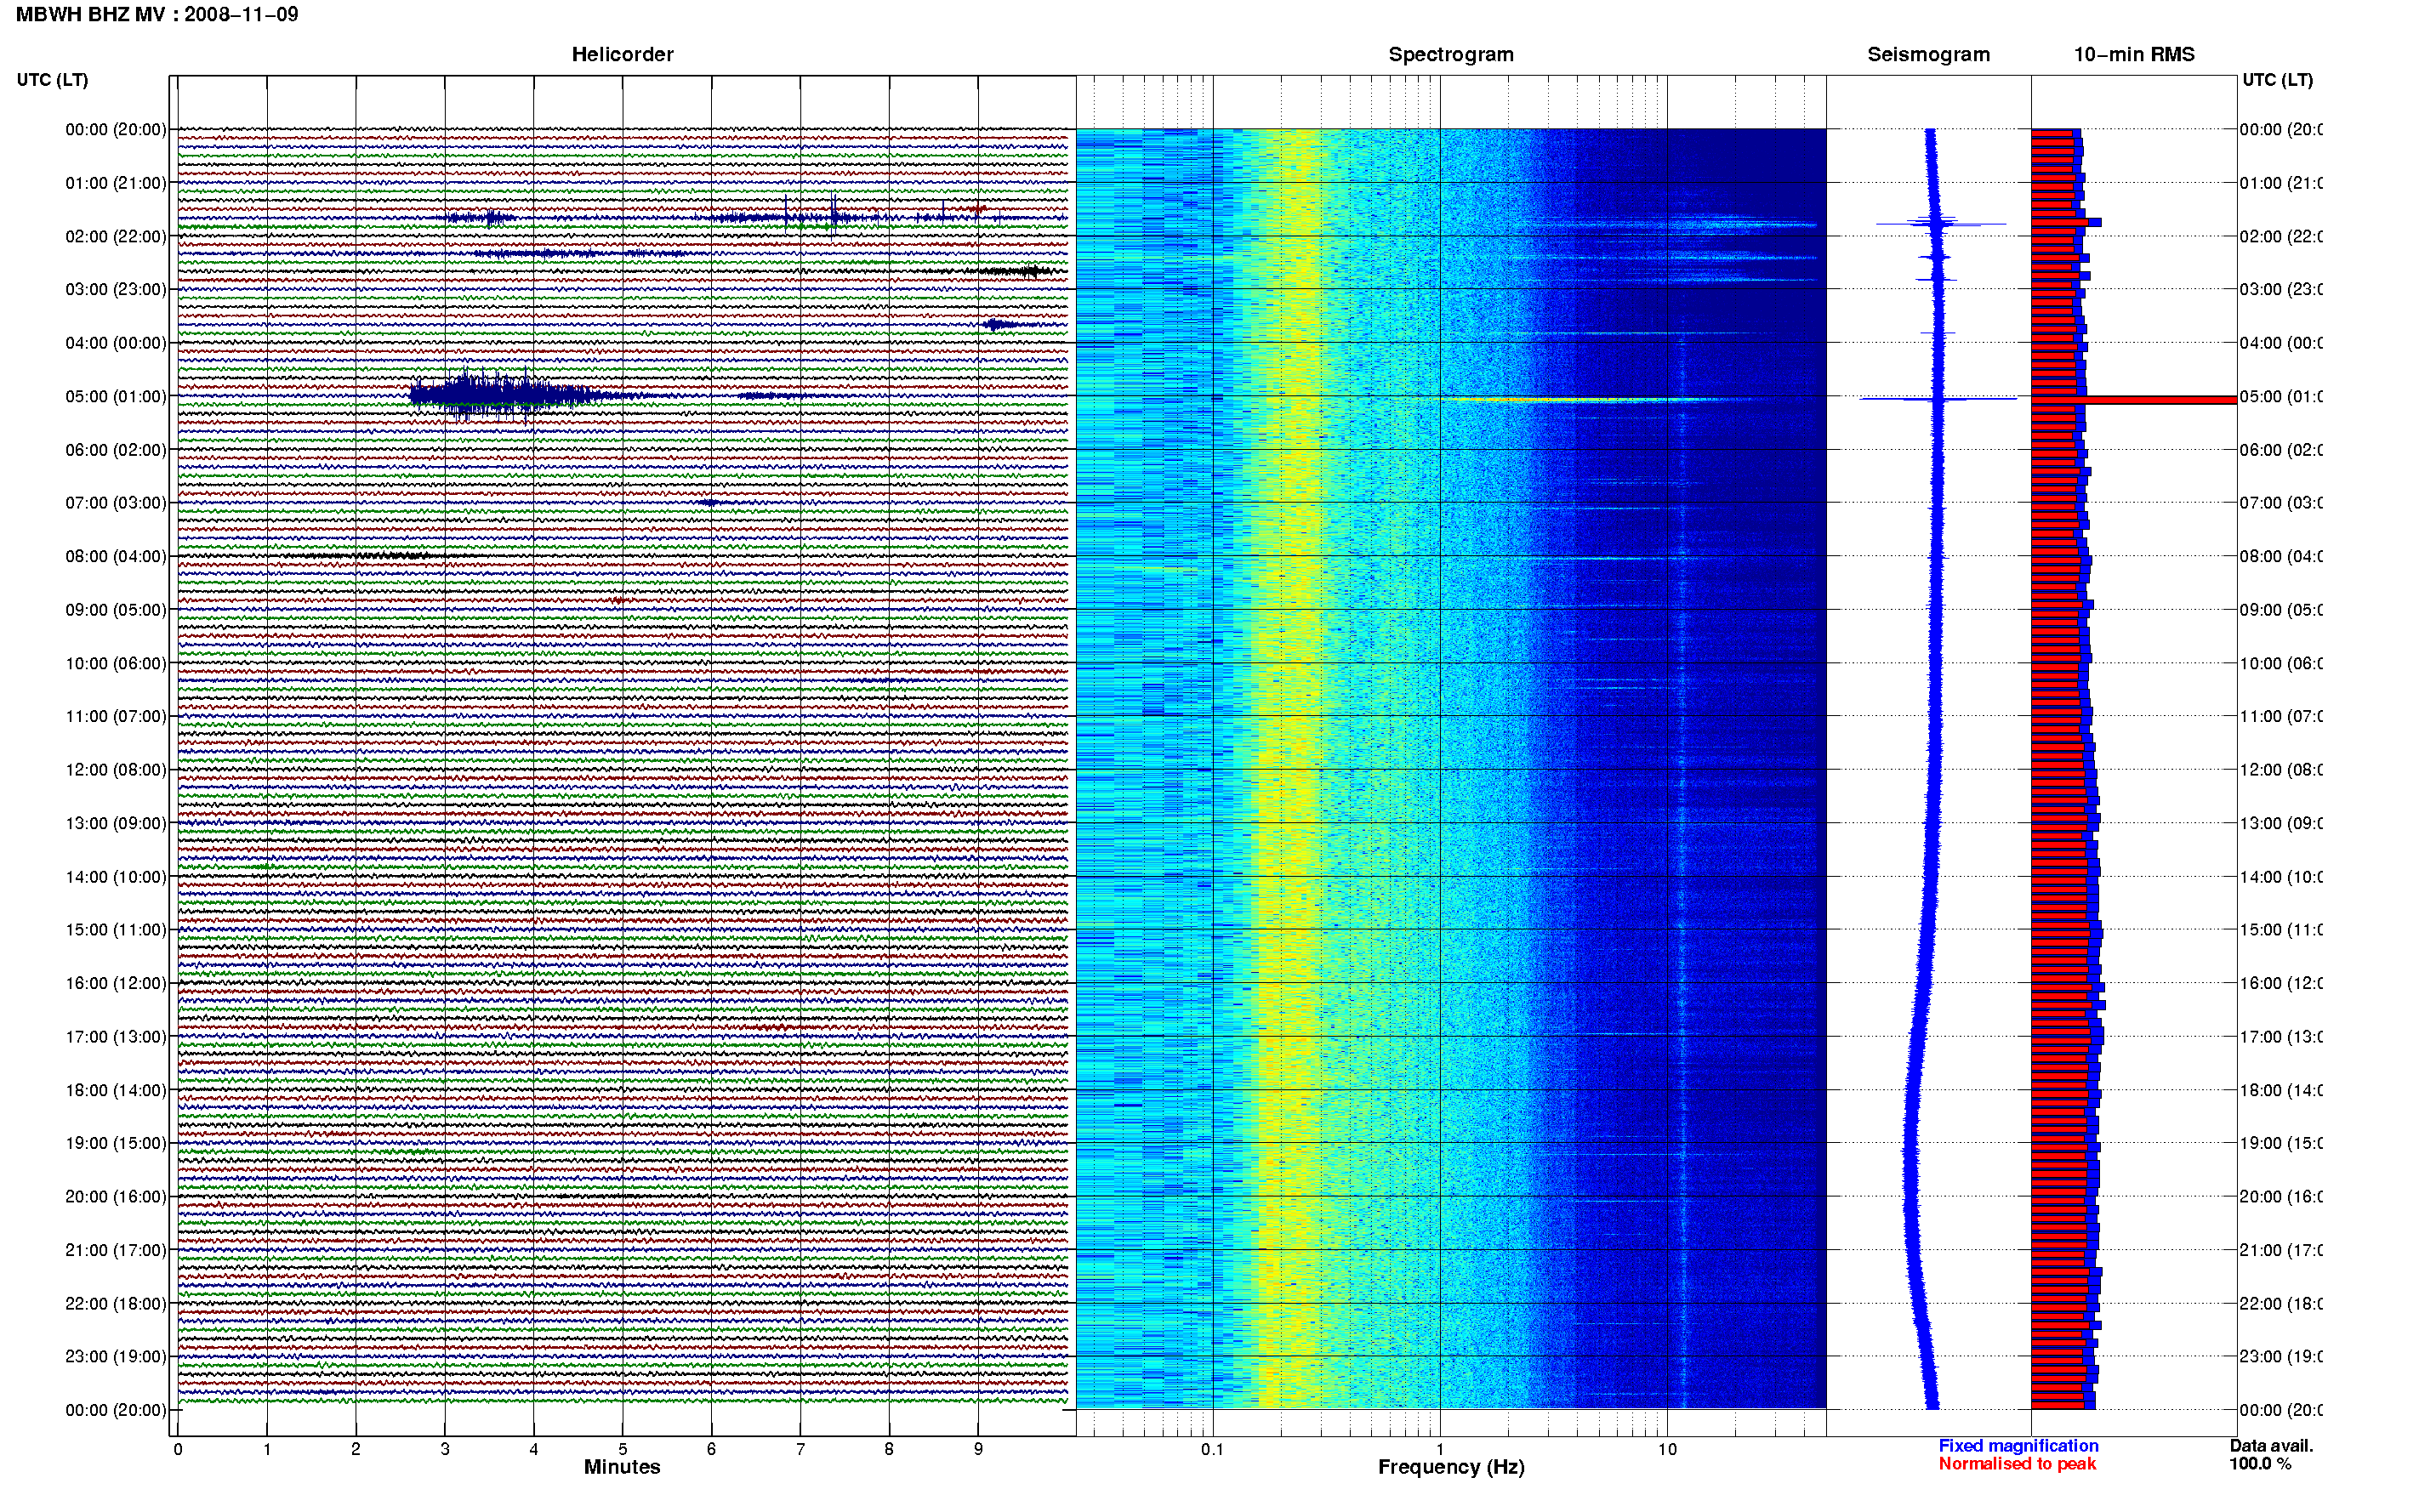
Task: Click the right-side 18:00 (14: time label
Action: point(2281,1090)
